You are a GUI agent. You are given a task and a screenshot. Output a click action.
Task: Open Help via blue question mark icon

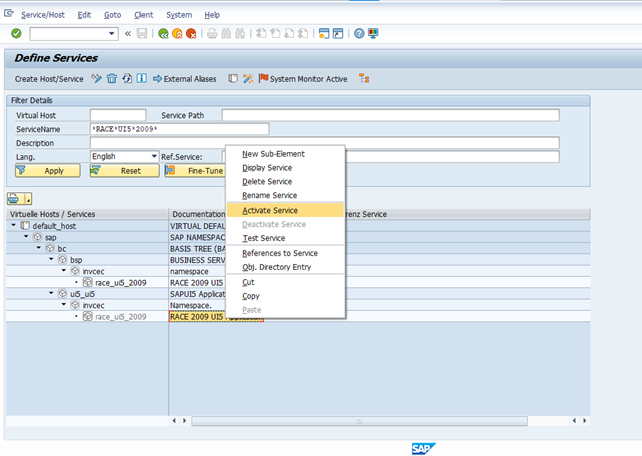coord(357,34)
